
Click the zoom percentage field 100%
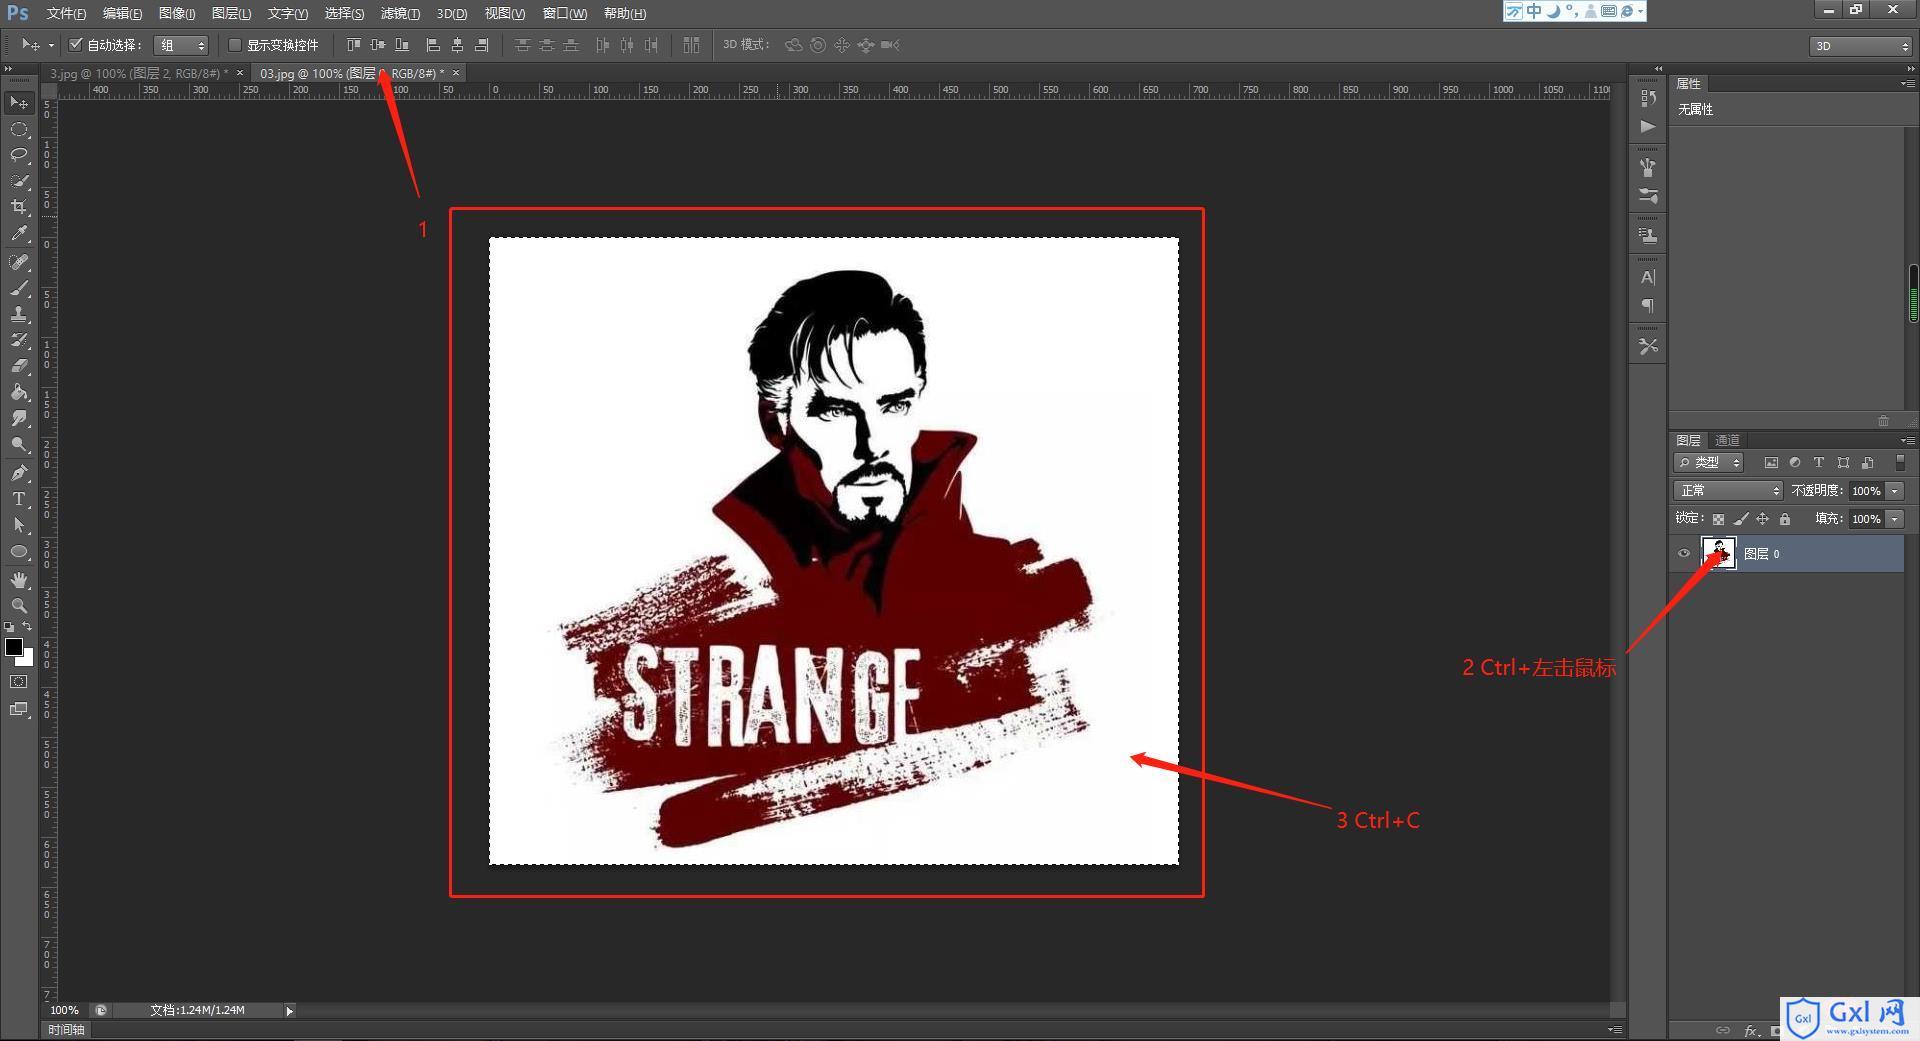[x=64, y=1011]
